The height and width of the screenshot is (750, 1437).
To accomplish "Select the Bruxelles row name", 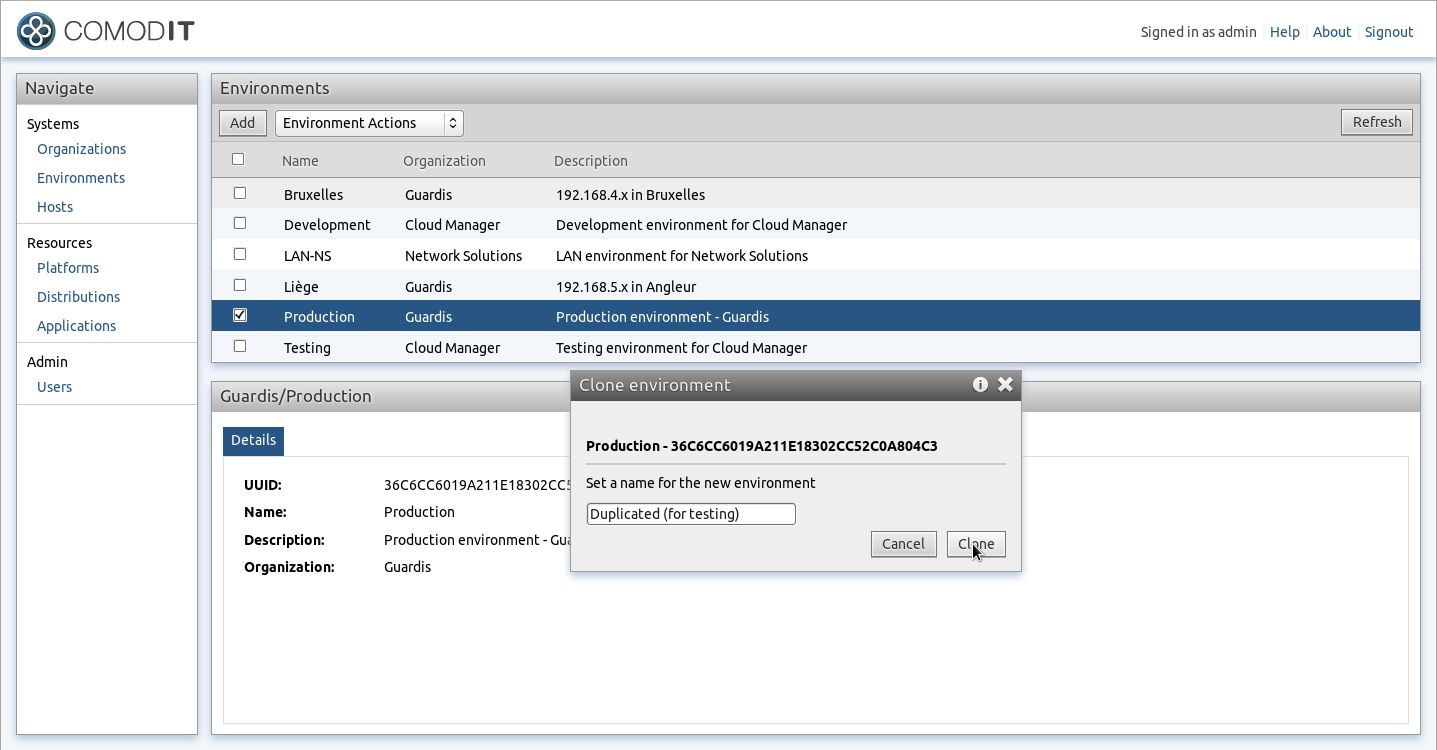I will click(x=313, y=195).
